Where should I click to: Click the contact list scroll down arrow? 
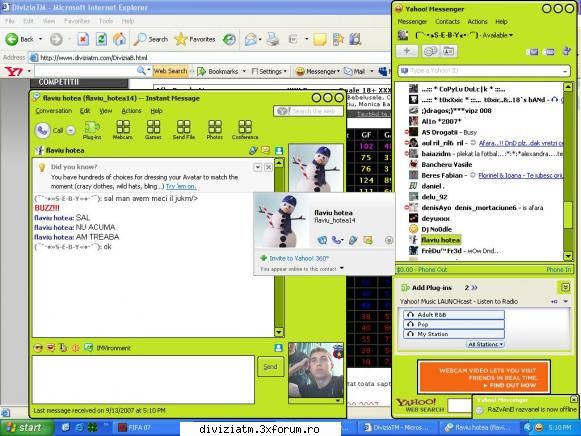[x=568, y=256]
